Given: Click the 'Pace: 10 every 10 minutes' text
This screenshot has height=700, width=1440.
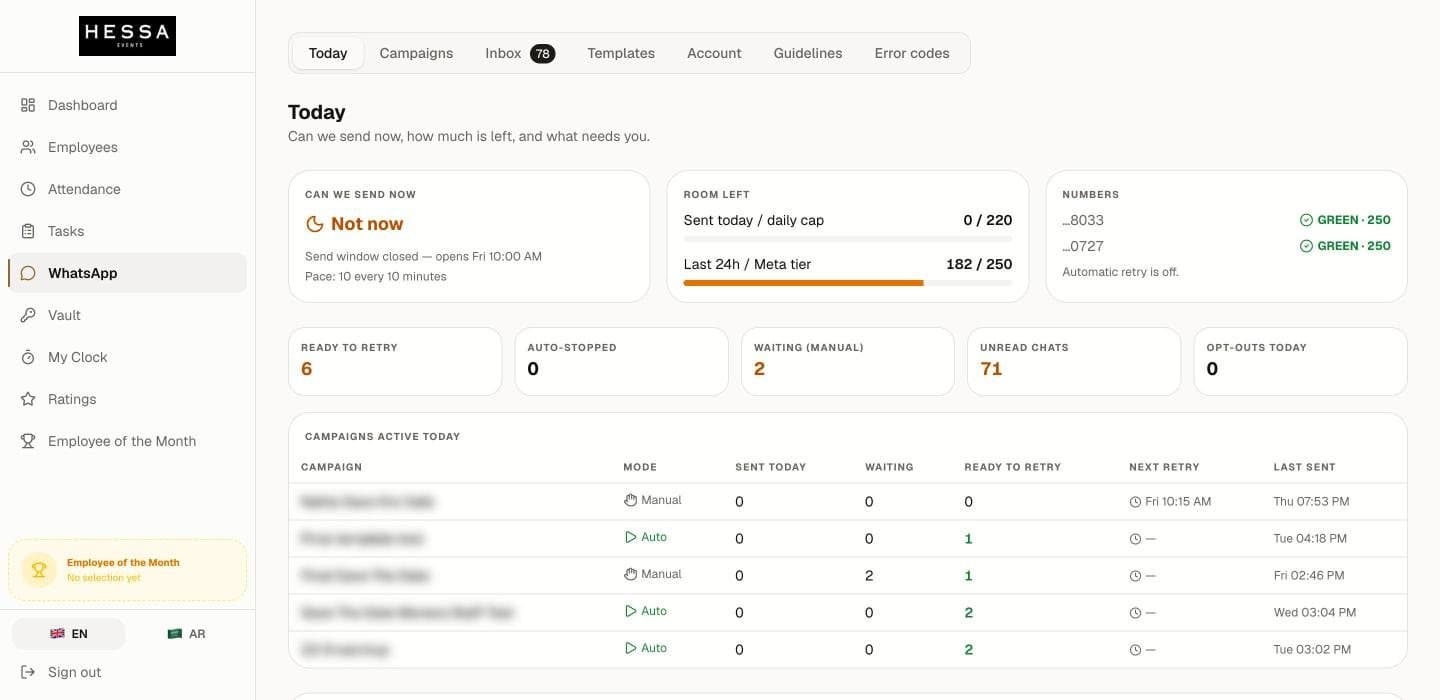Looking at the screenshot, I should (x=376, y=276).
